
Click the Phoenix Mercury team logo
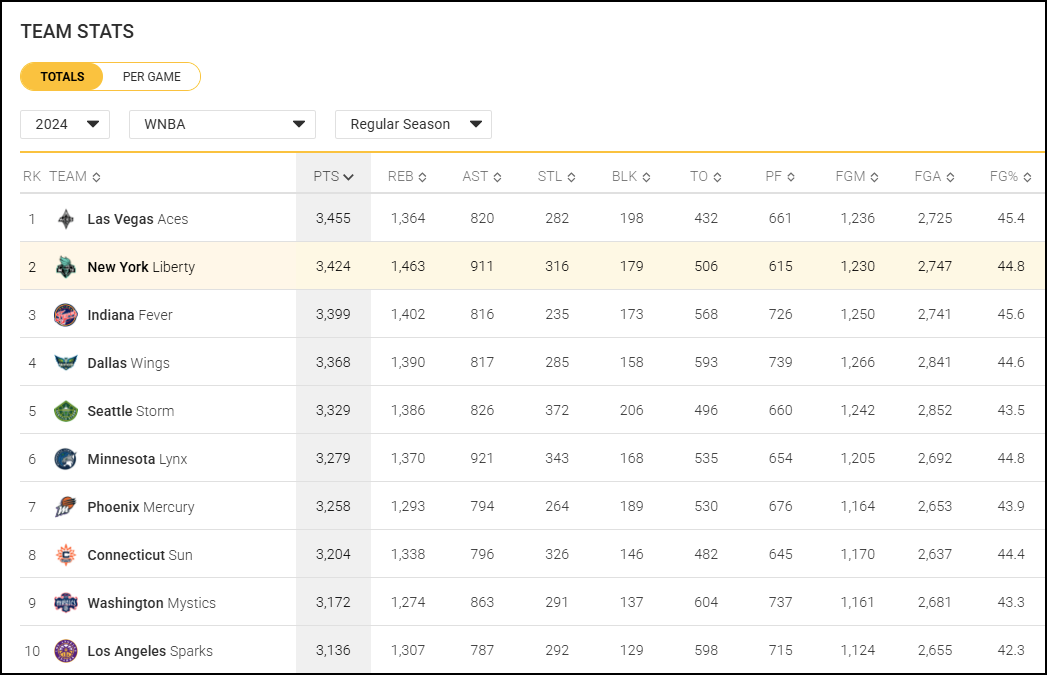point(65,507)
